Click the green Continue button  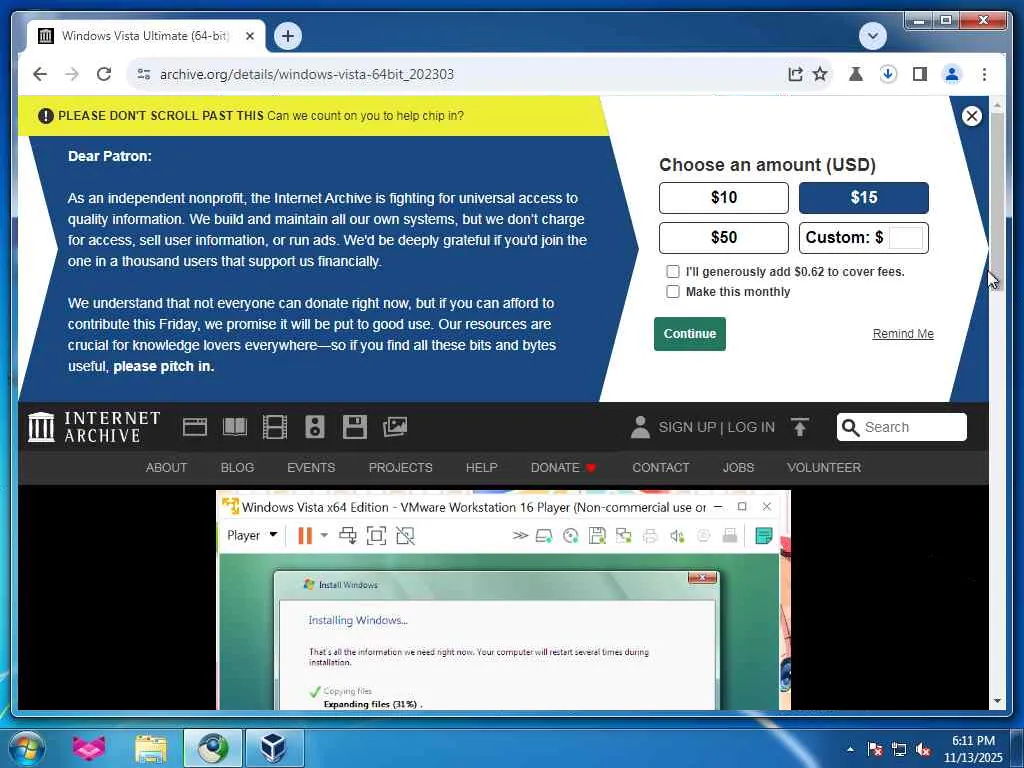click(690, 334)
